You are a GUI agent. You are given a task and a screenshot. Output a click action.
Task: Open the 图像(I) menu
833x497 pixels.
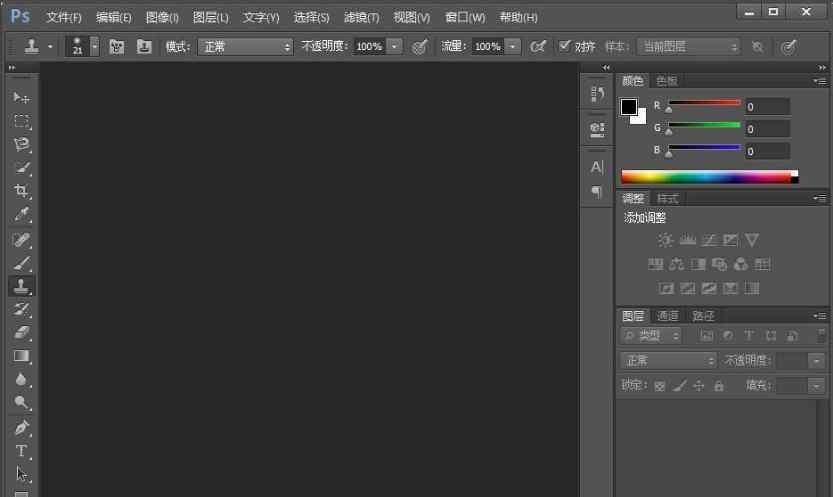[162, 18]
